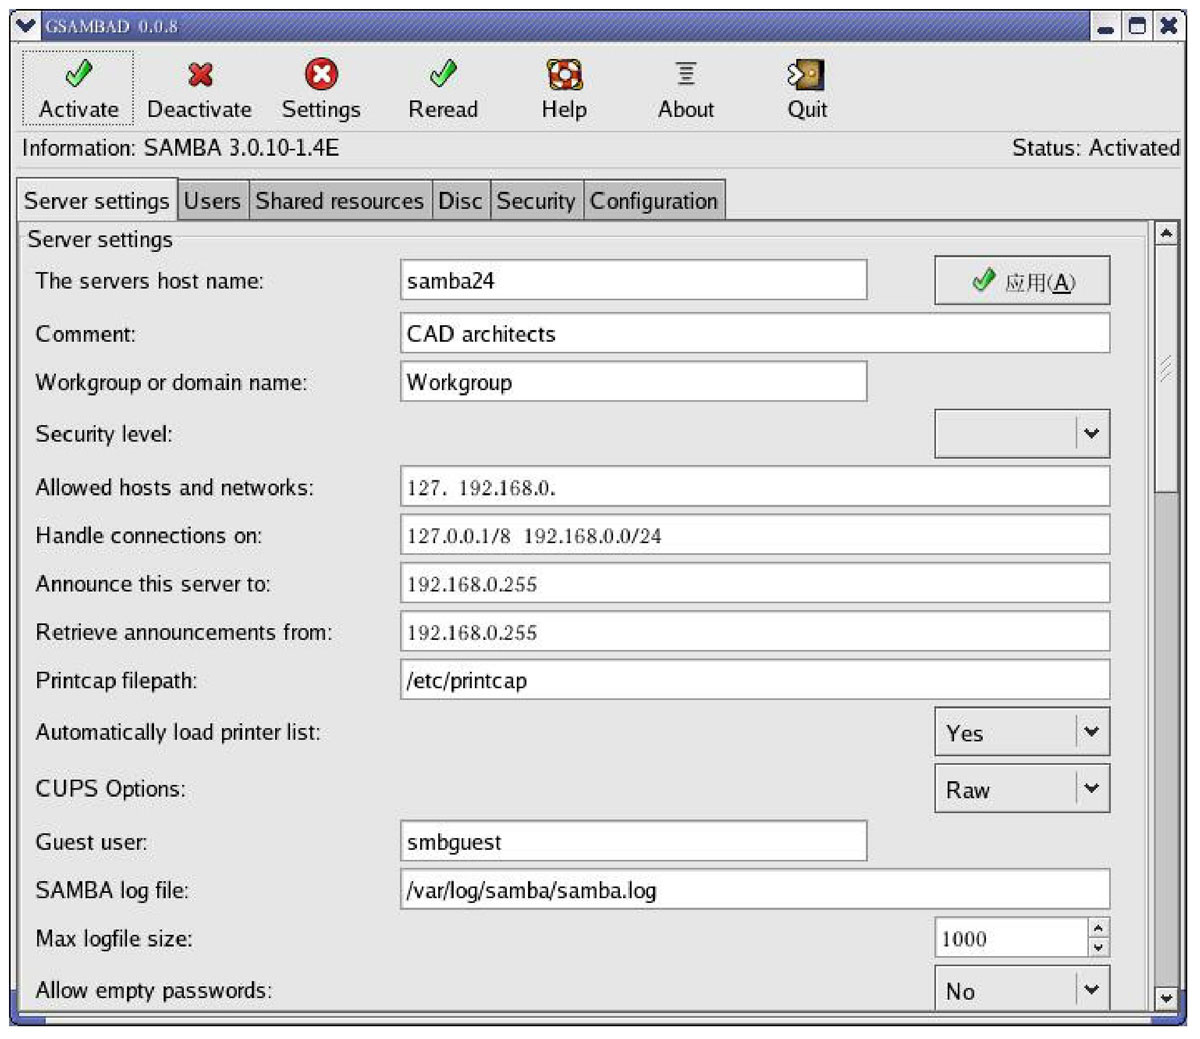Open the window menu icon in title bar
The image size is (1200, 1039).
tap(27, 26)
